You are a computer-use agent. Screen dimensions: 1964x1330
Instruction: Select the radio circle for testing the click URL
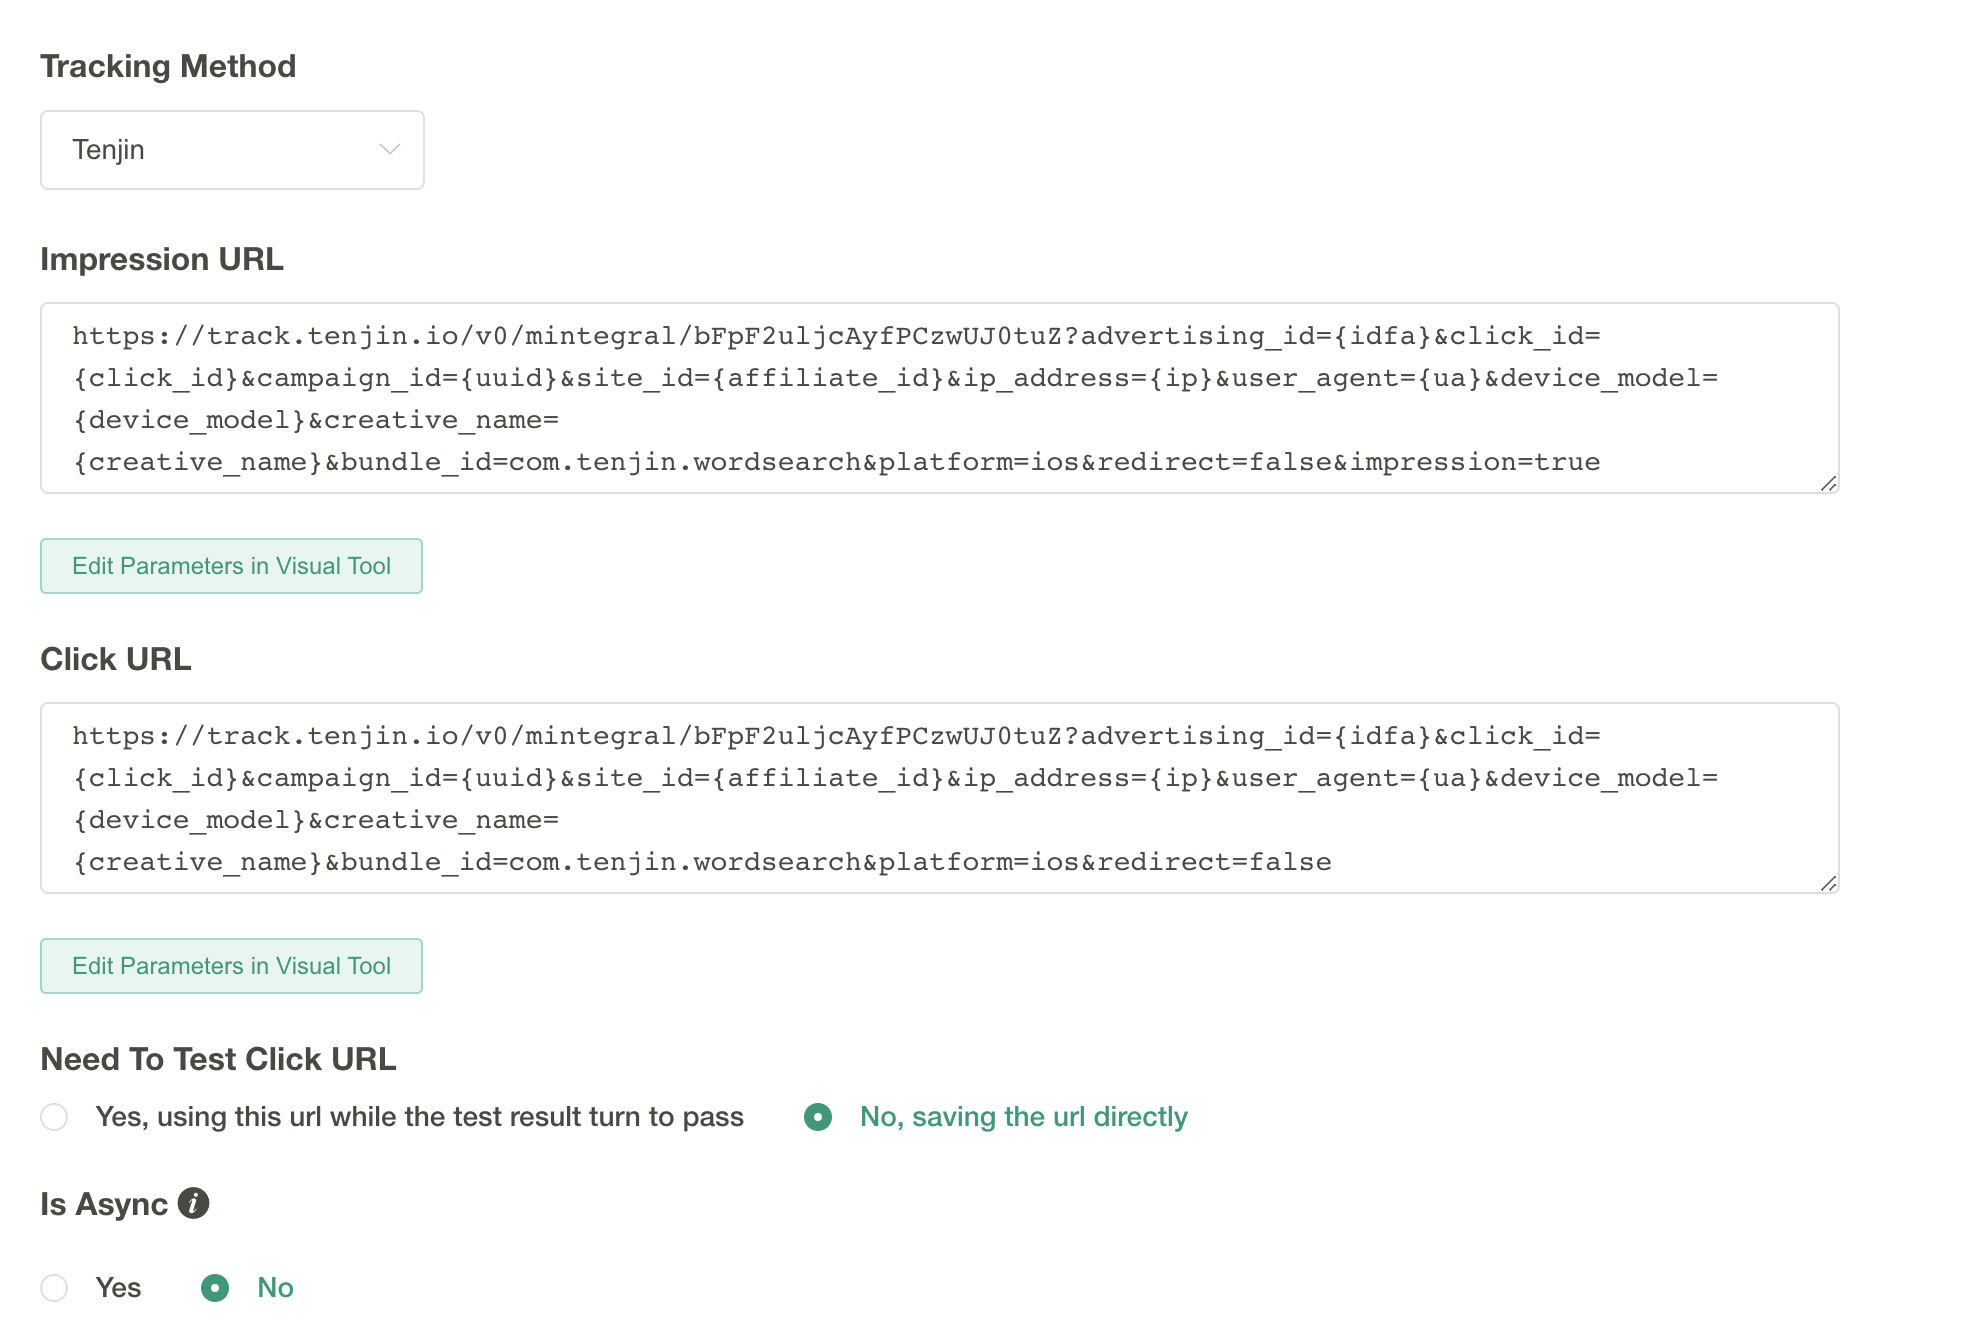(54, 1117)
